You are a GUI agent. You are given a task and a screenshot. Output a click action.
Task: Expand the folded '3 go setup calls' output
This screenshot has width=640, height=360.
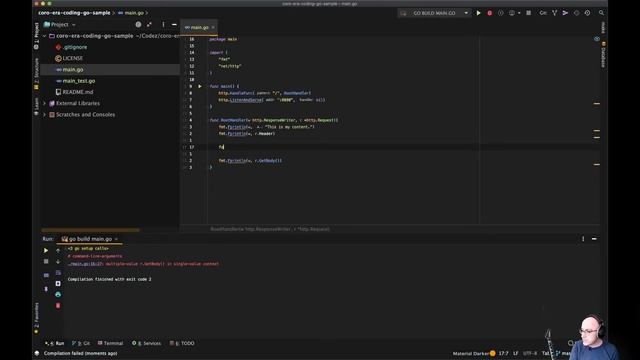[x=88, y=248]
